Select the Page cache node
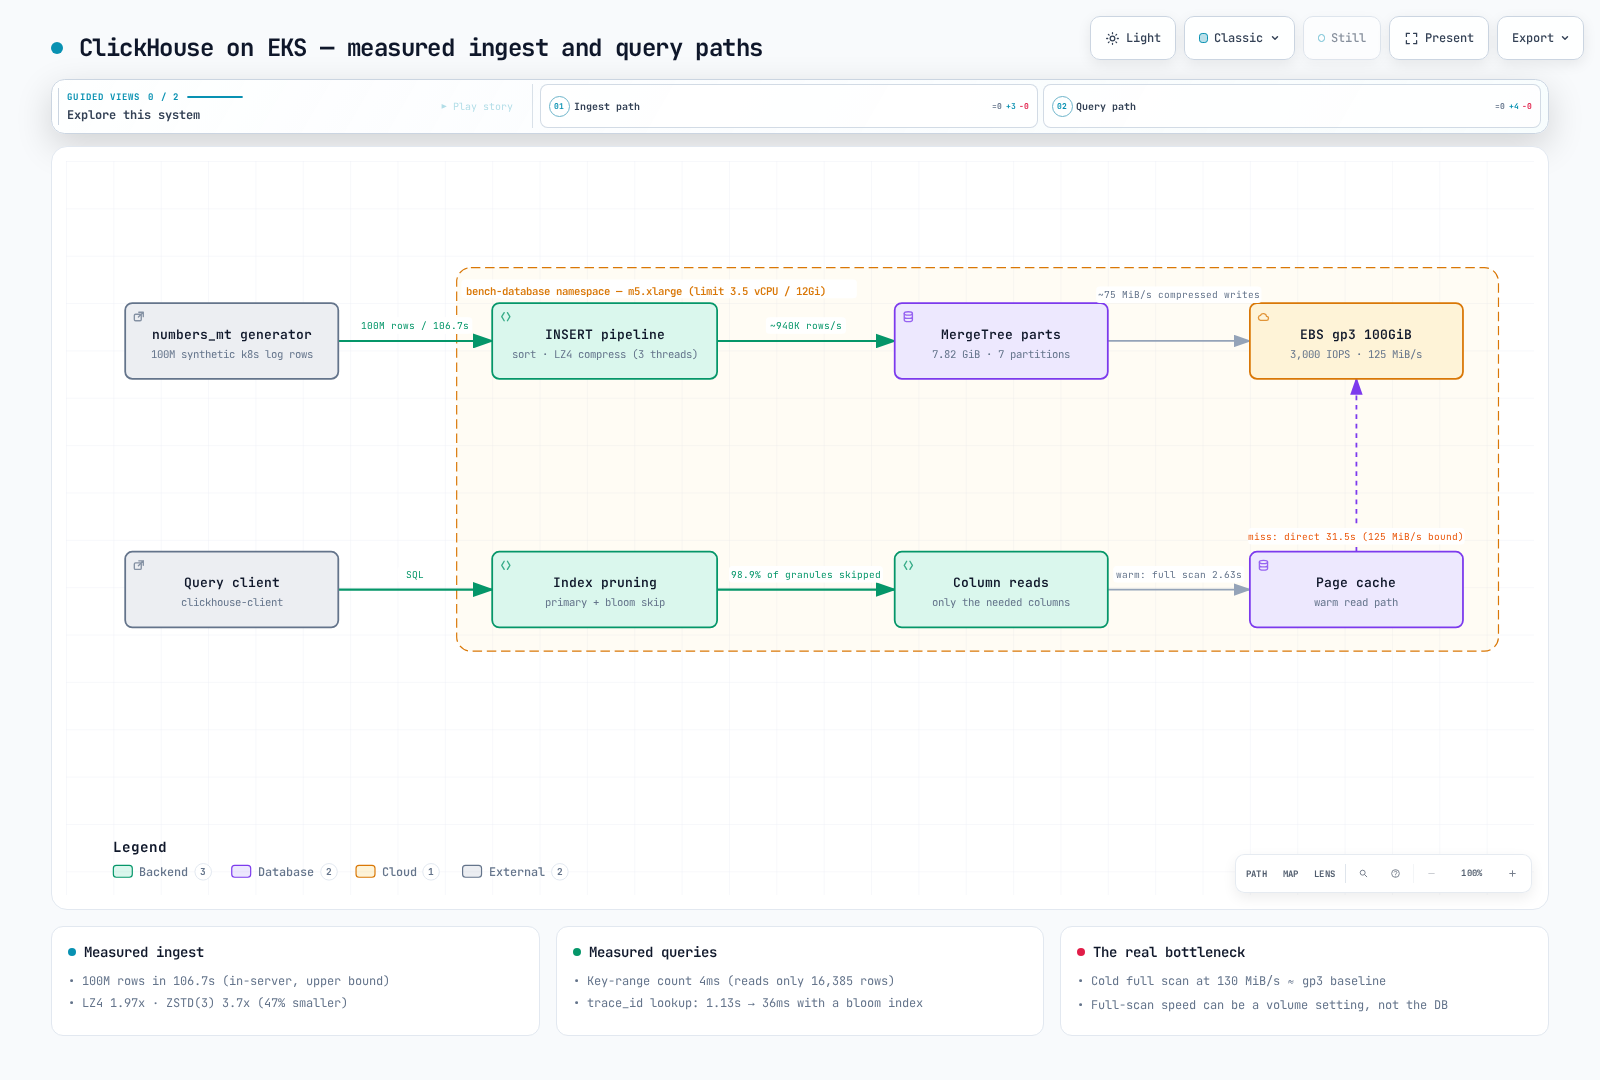 click(1356, 590)
